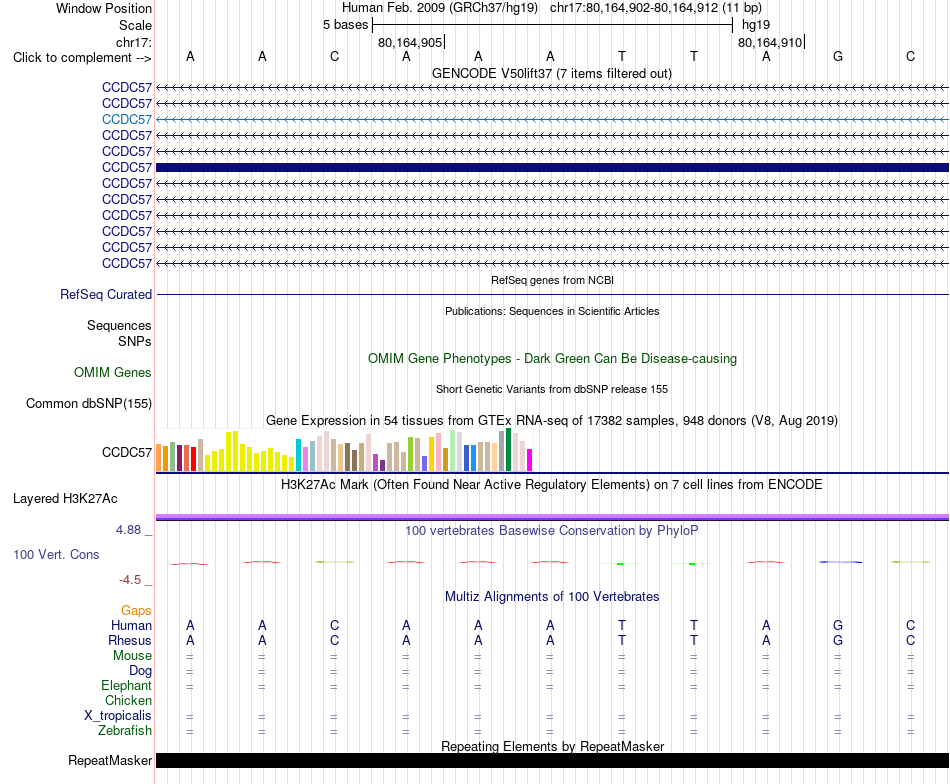Click the tall dark-green bar in the GTEx chart

click(508, 450)
